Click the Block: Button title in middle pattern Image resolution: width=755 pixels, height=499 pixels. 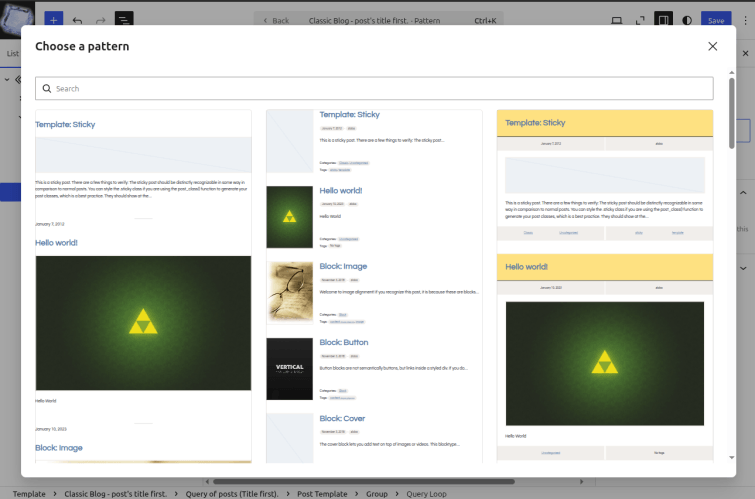[344, 342]
